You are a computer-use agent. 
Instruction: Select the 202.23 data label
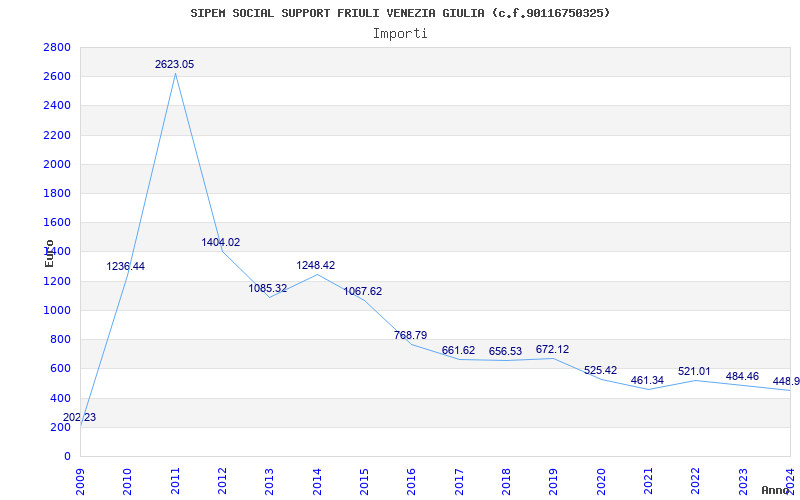pos(80,417)
